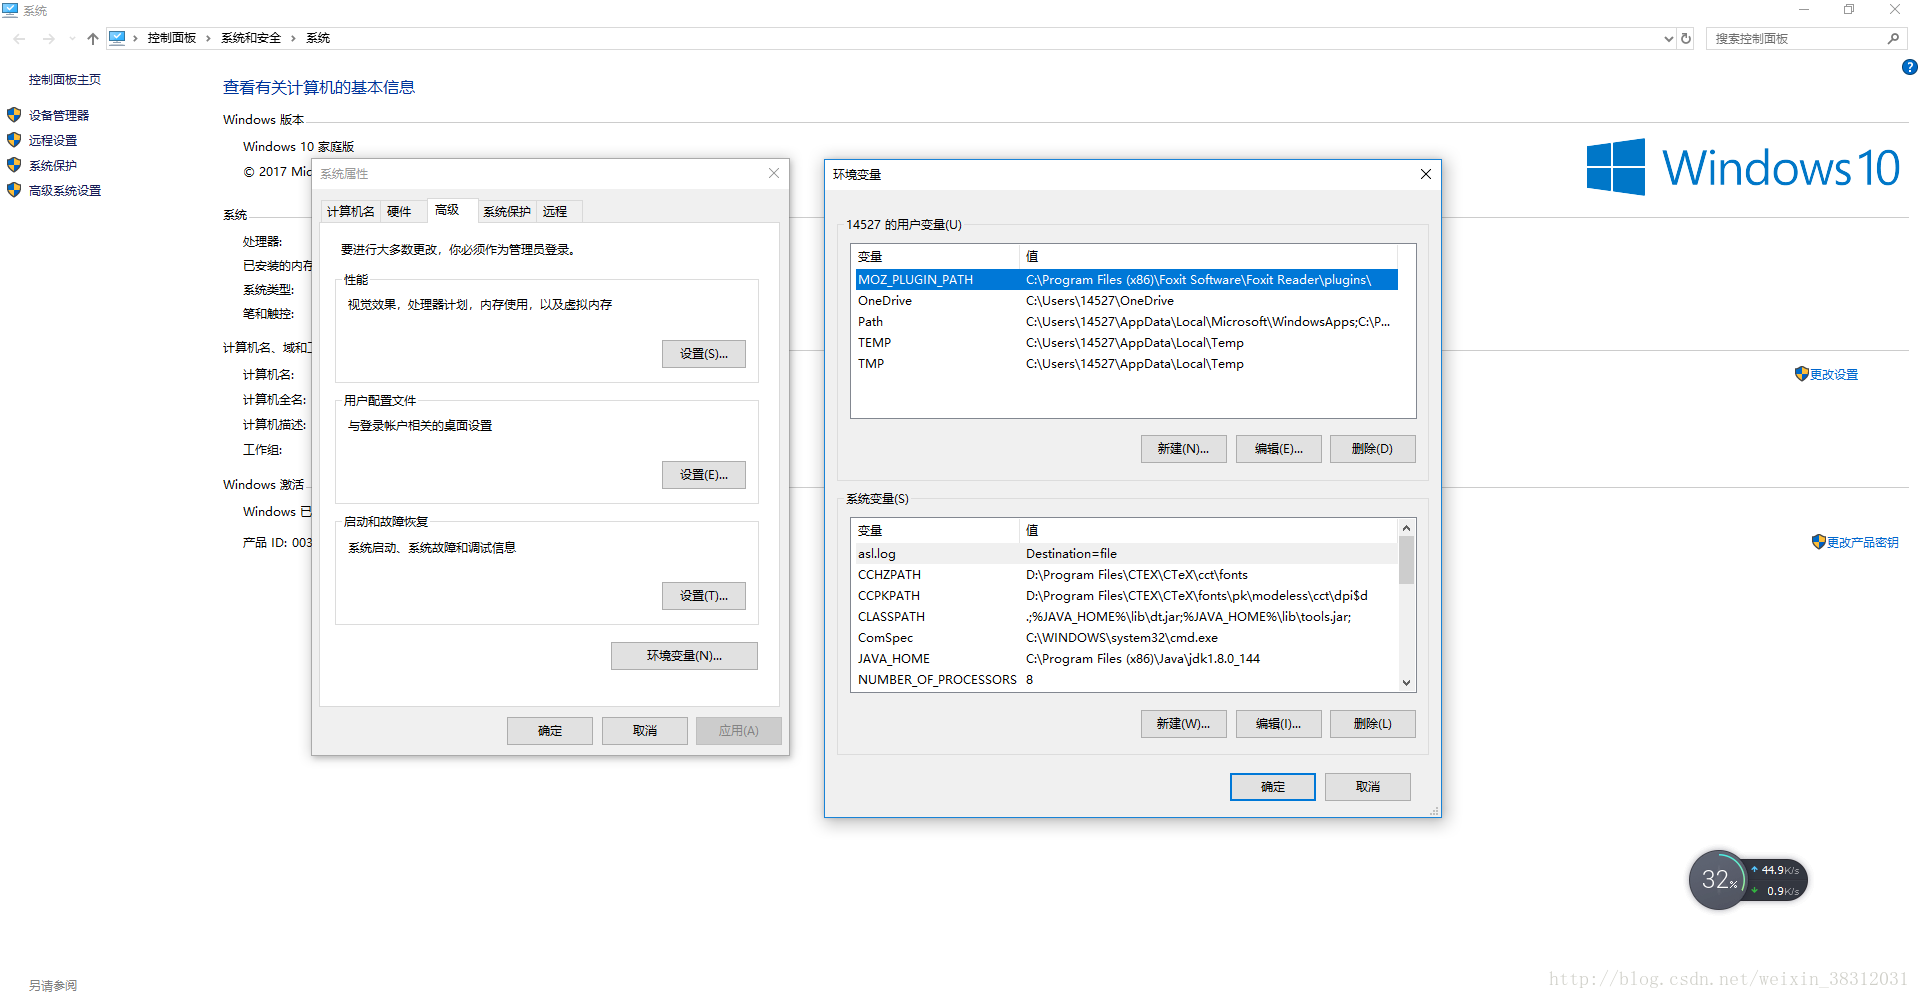The image size is (1920, 999).
Task: Cancel the 系统属性 dialog
Action: 645,731
